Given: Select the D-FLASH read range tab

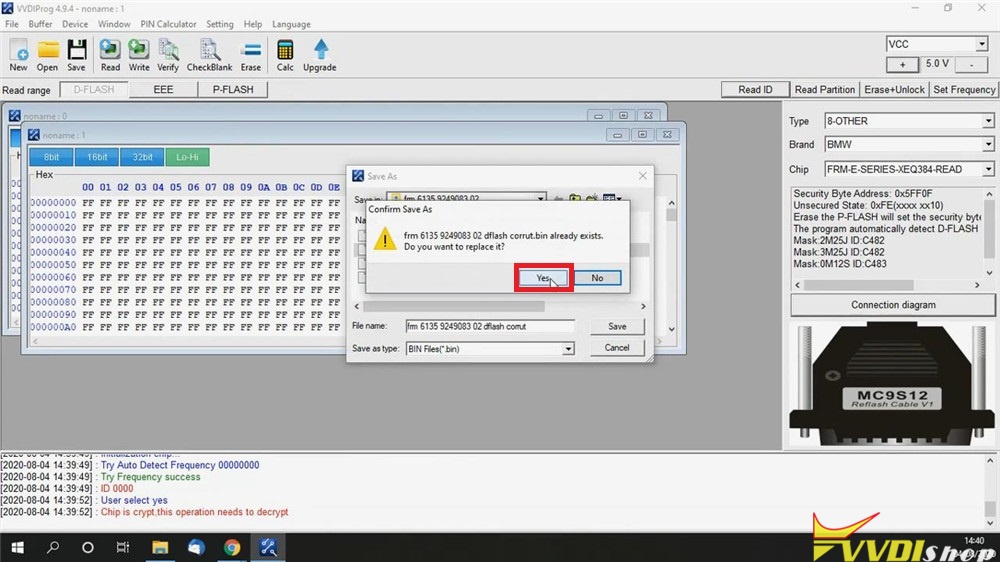Looking at the screenshot, I should 94,89.
